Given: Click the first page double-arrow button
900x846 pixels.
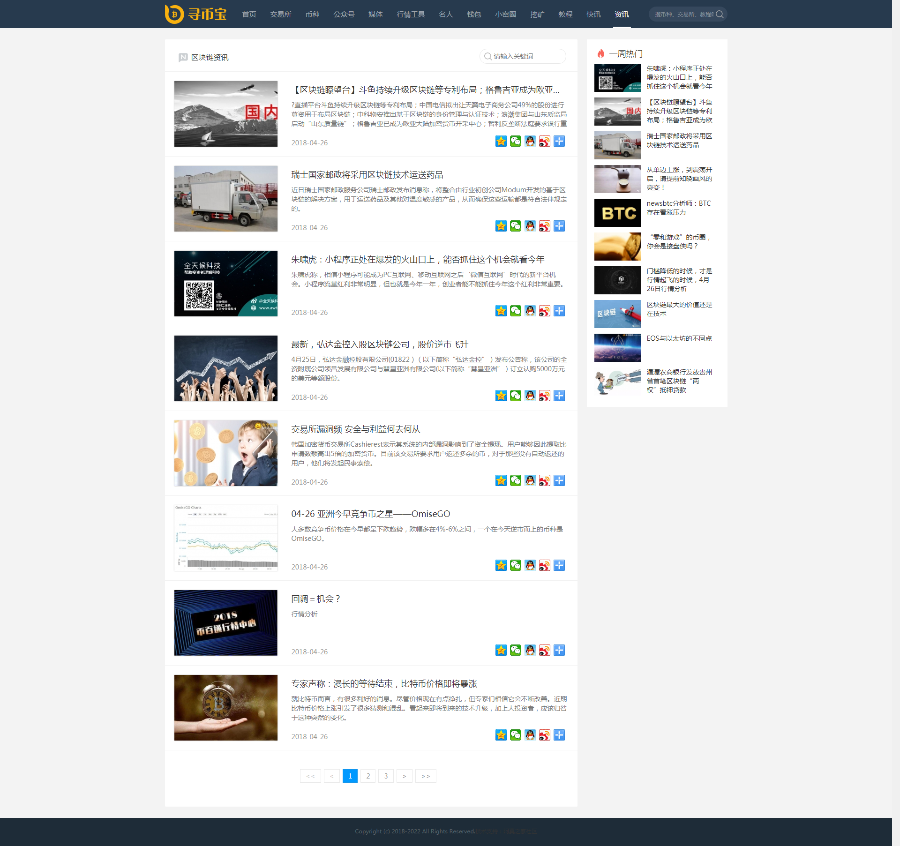Looking at the screenshot, I should [311, 776].
